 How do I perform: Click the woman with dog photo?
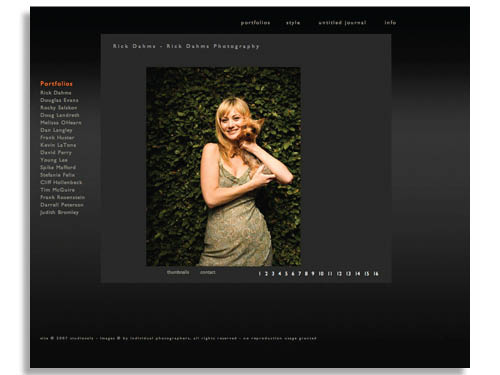(223, 166)
